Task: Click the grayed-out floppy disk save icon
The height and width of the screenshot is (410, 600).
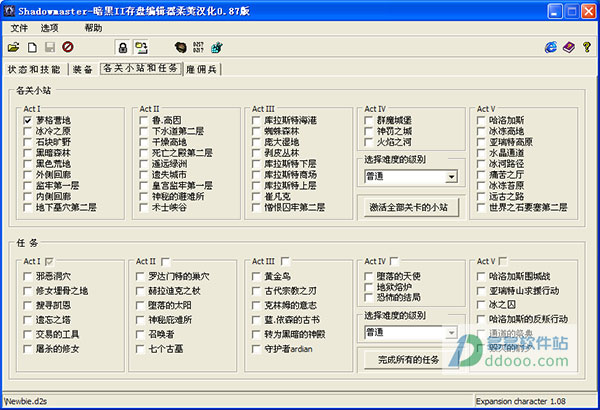Action: tap(50, 47)
